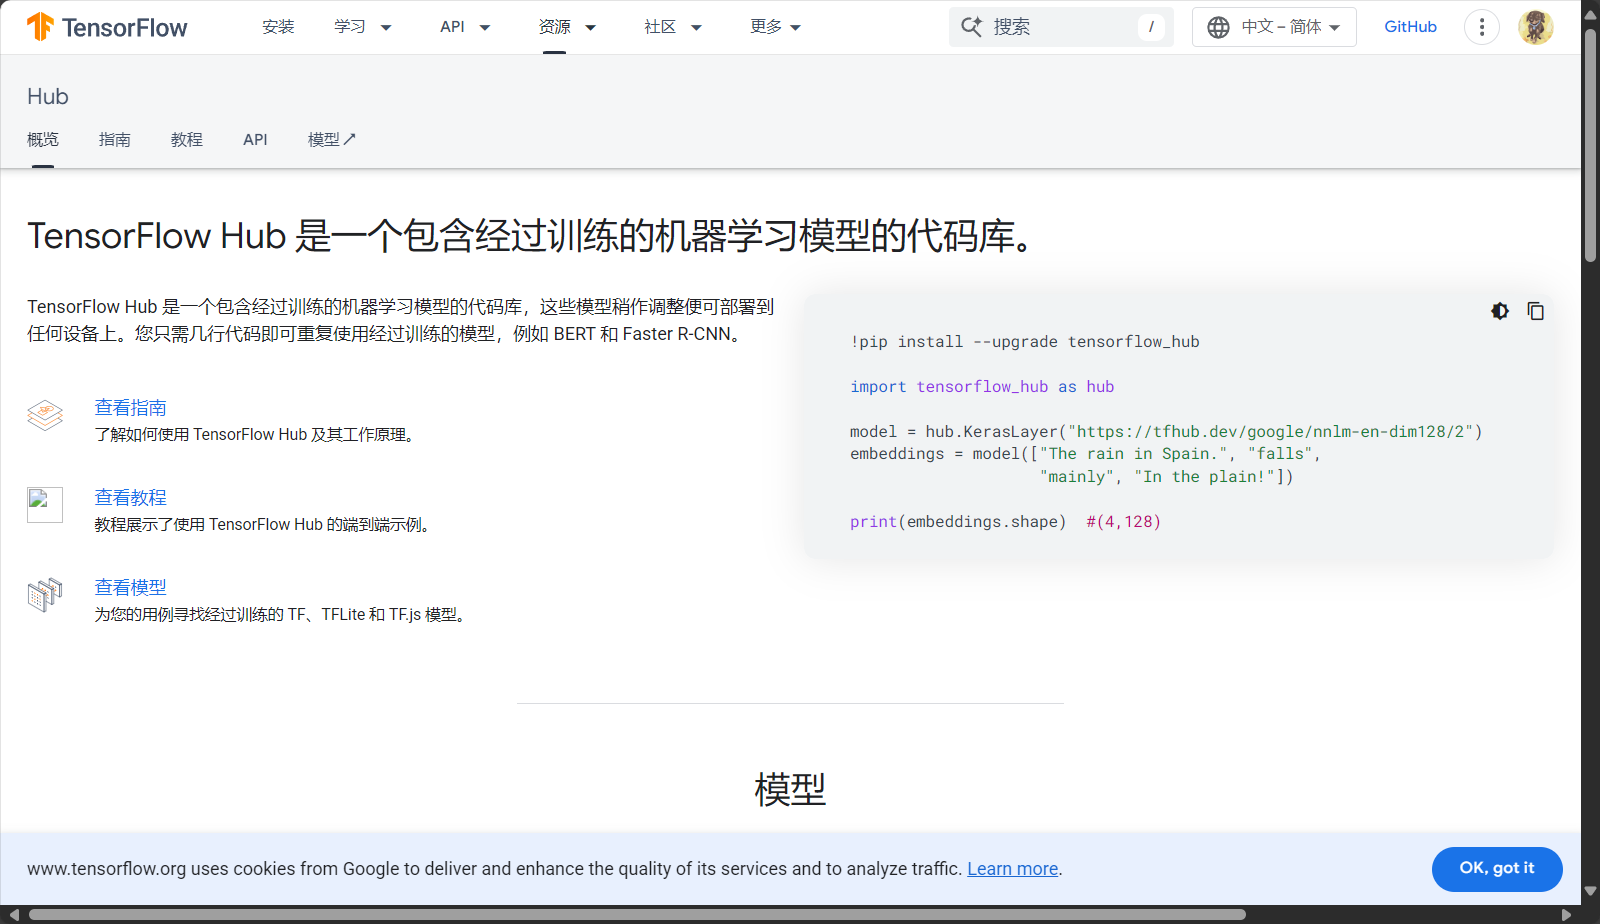The width and height of the screenshot is (1600, 924).
Task: Toggle dark code theme icon
Action: point(1500,311)
